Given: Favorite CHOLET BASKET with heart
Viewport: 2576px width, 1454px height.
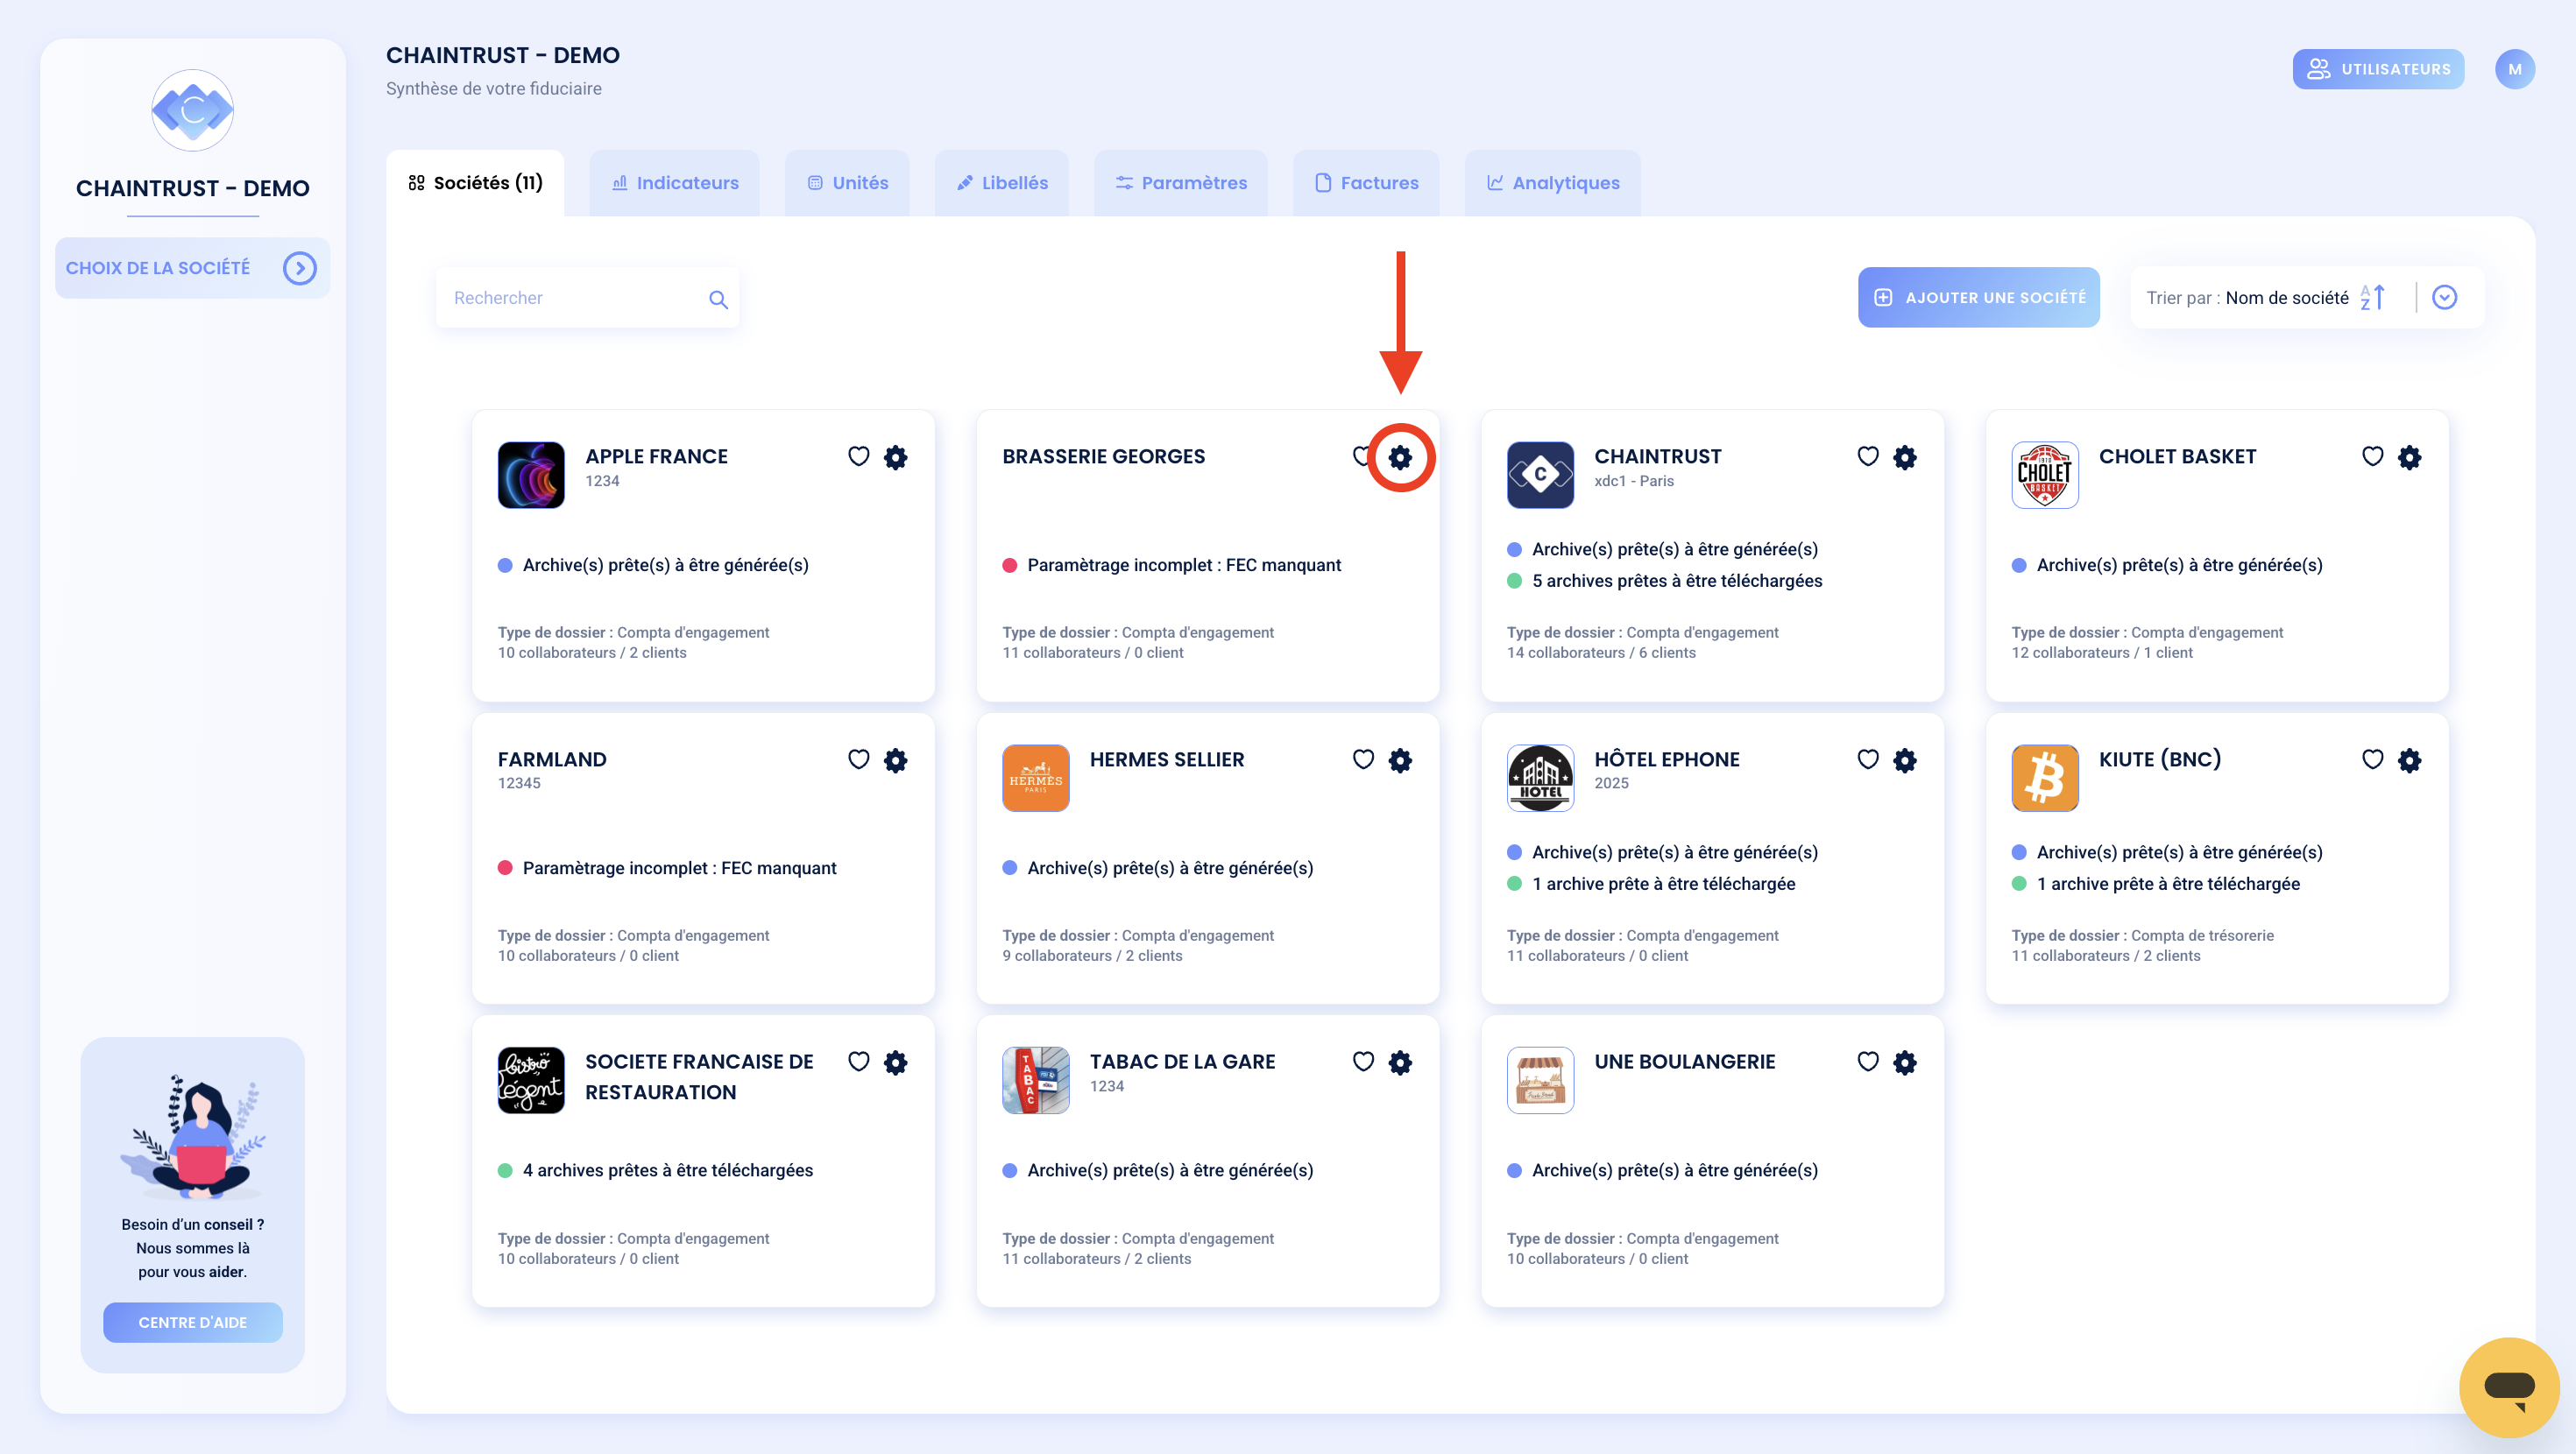Looking at the screenshot, I should pyautogui.click(x=2373, y=456).
